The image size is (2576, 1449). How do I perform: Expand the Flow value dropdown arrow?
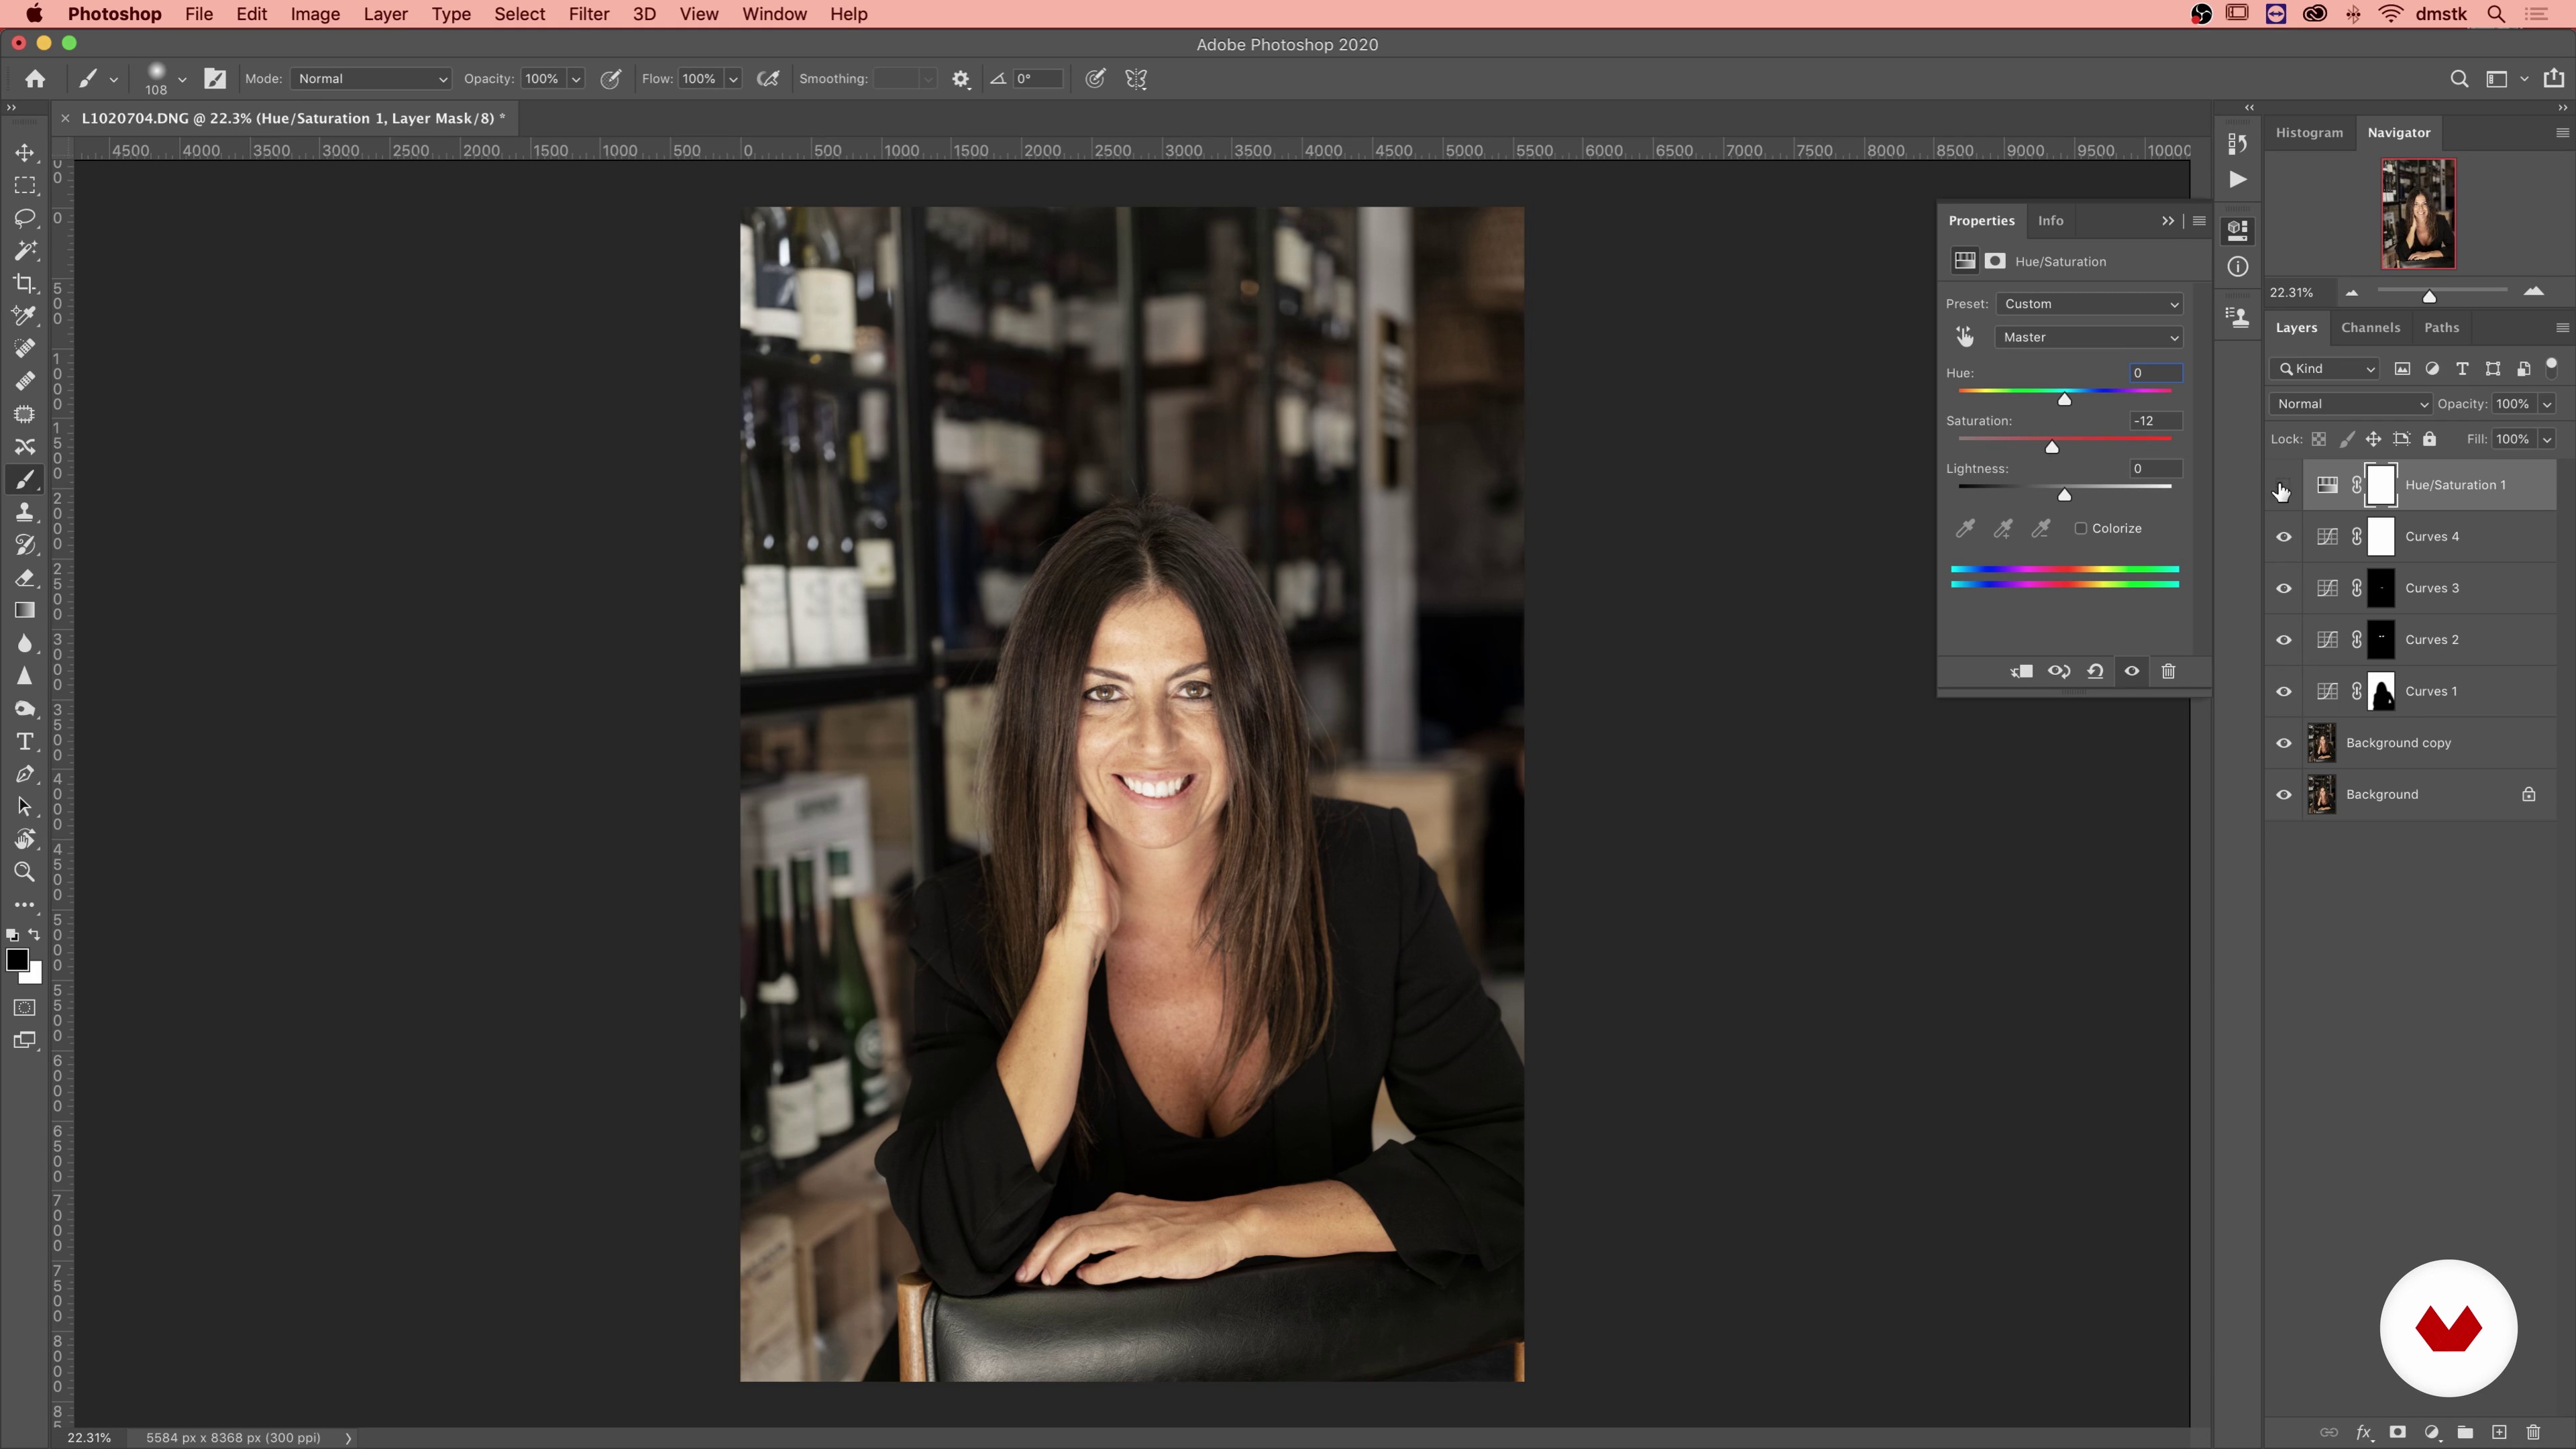coord(733,79)
